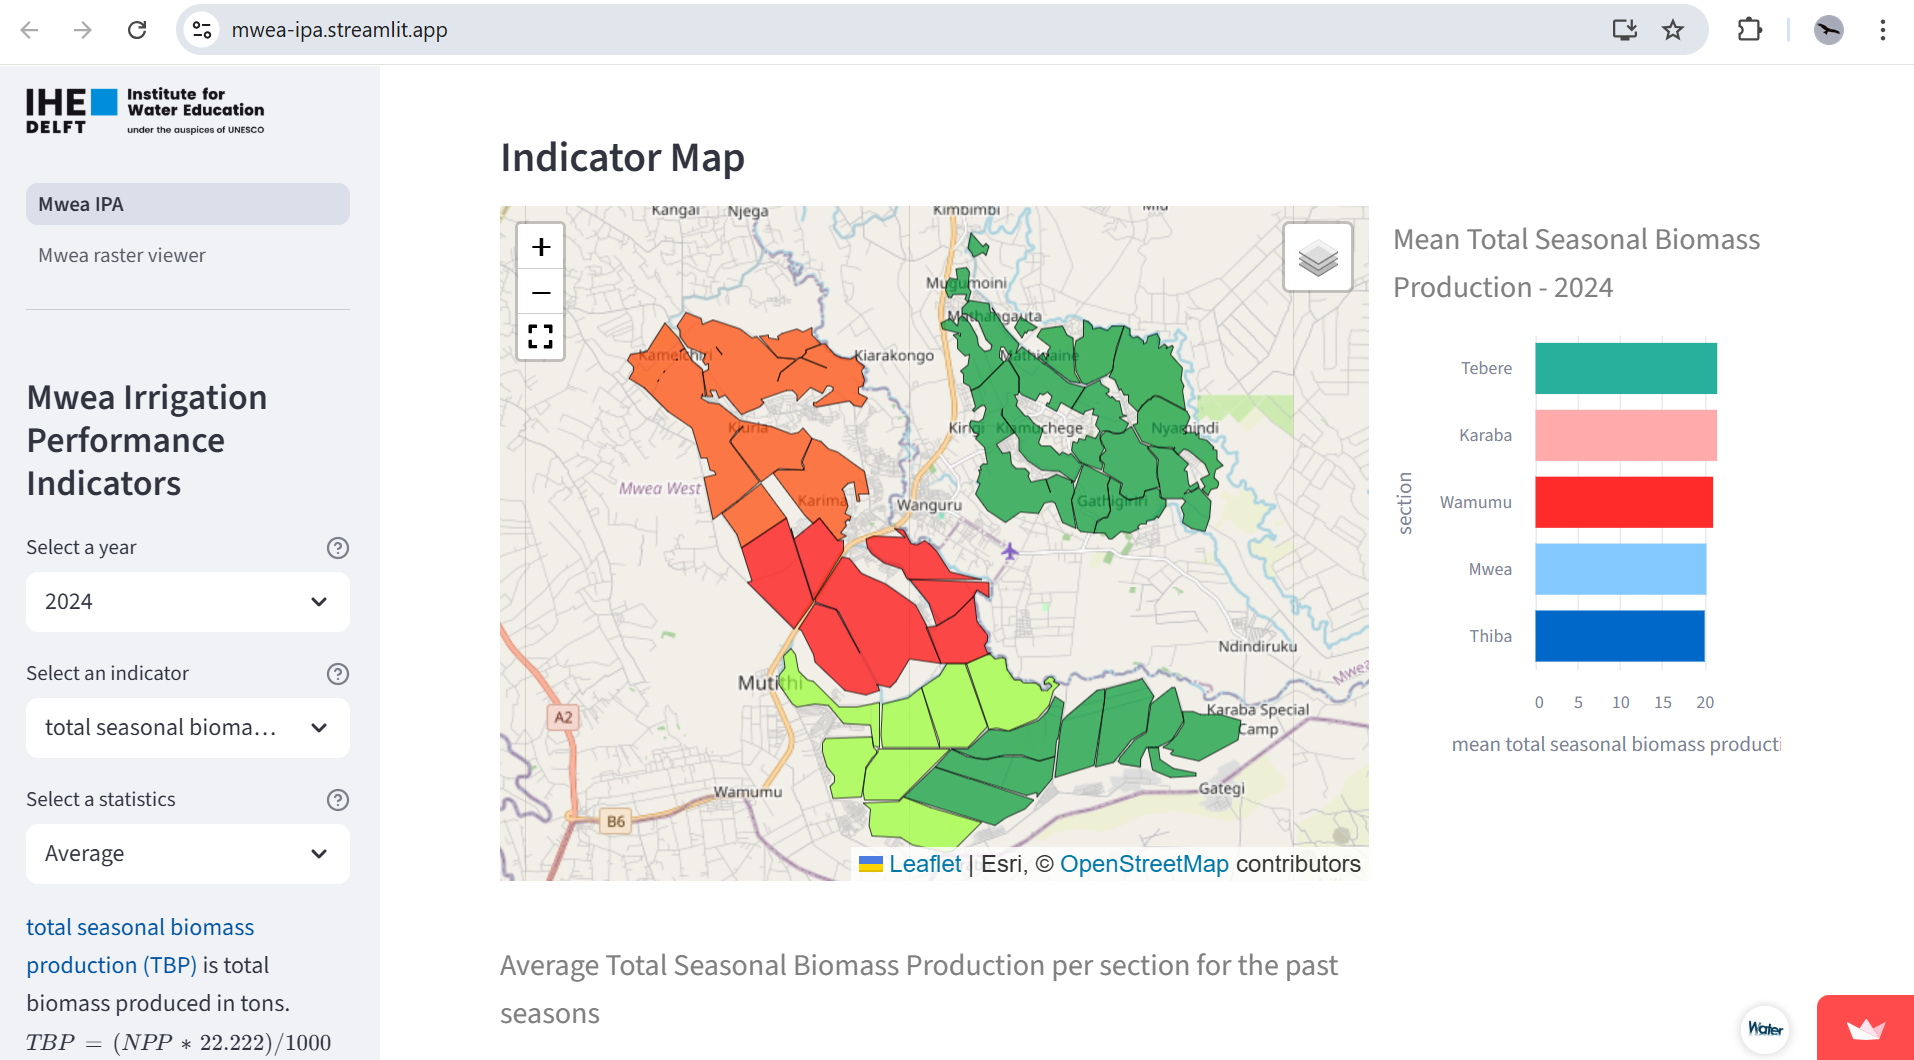Click the red Wamumu bar
Viewport: 1914px width, 1060px height.
coord(1623,502)
